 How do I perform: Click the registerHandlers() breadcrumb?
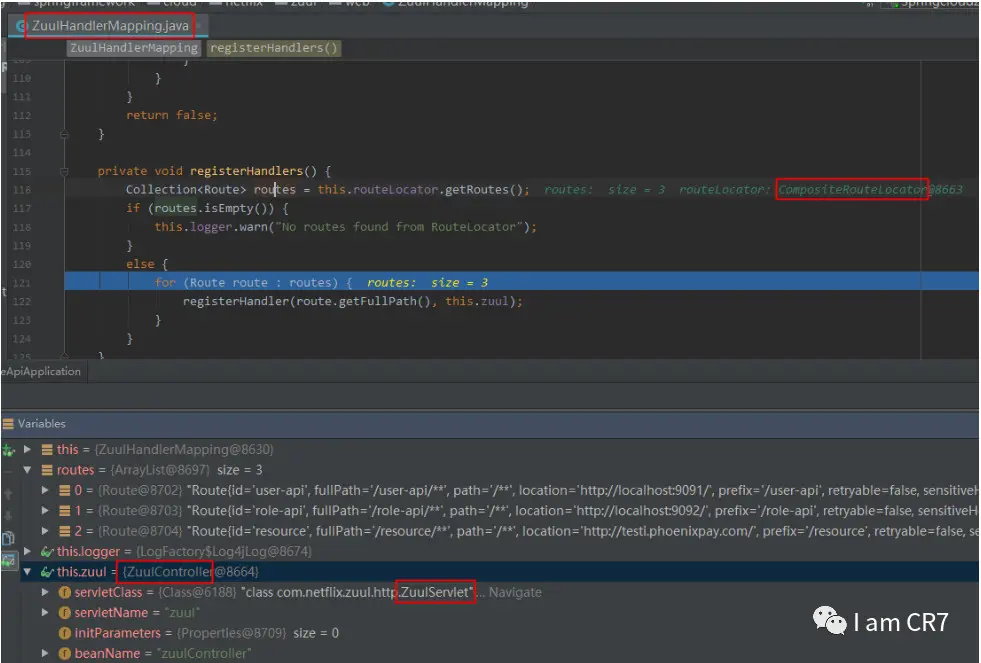pos(274,48)
